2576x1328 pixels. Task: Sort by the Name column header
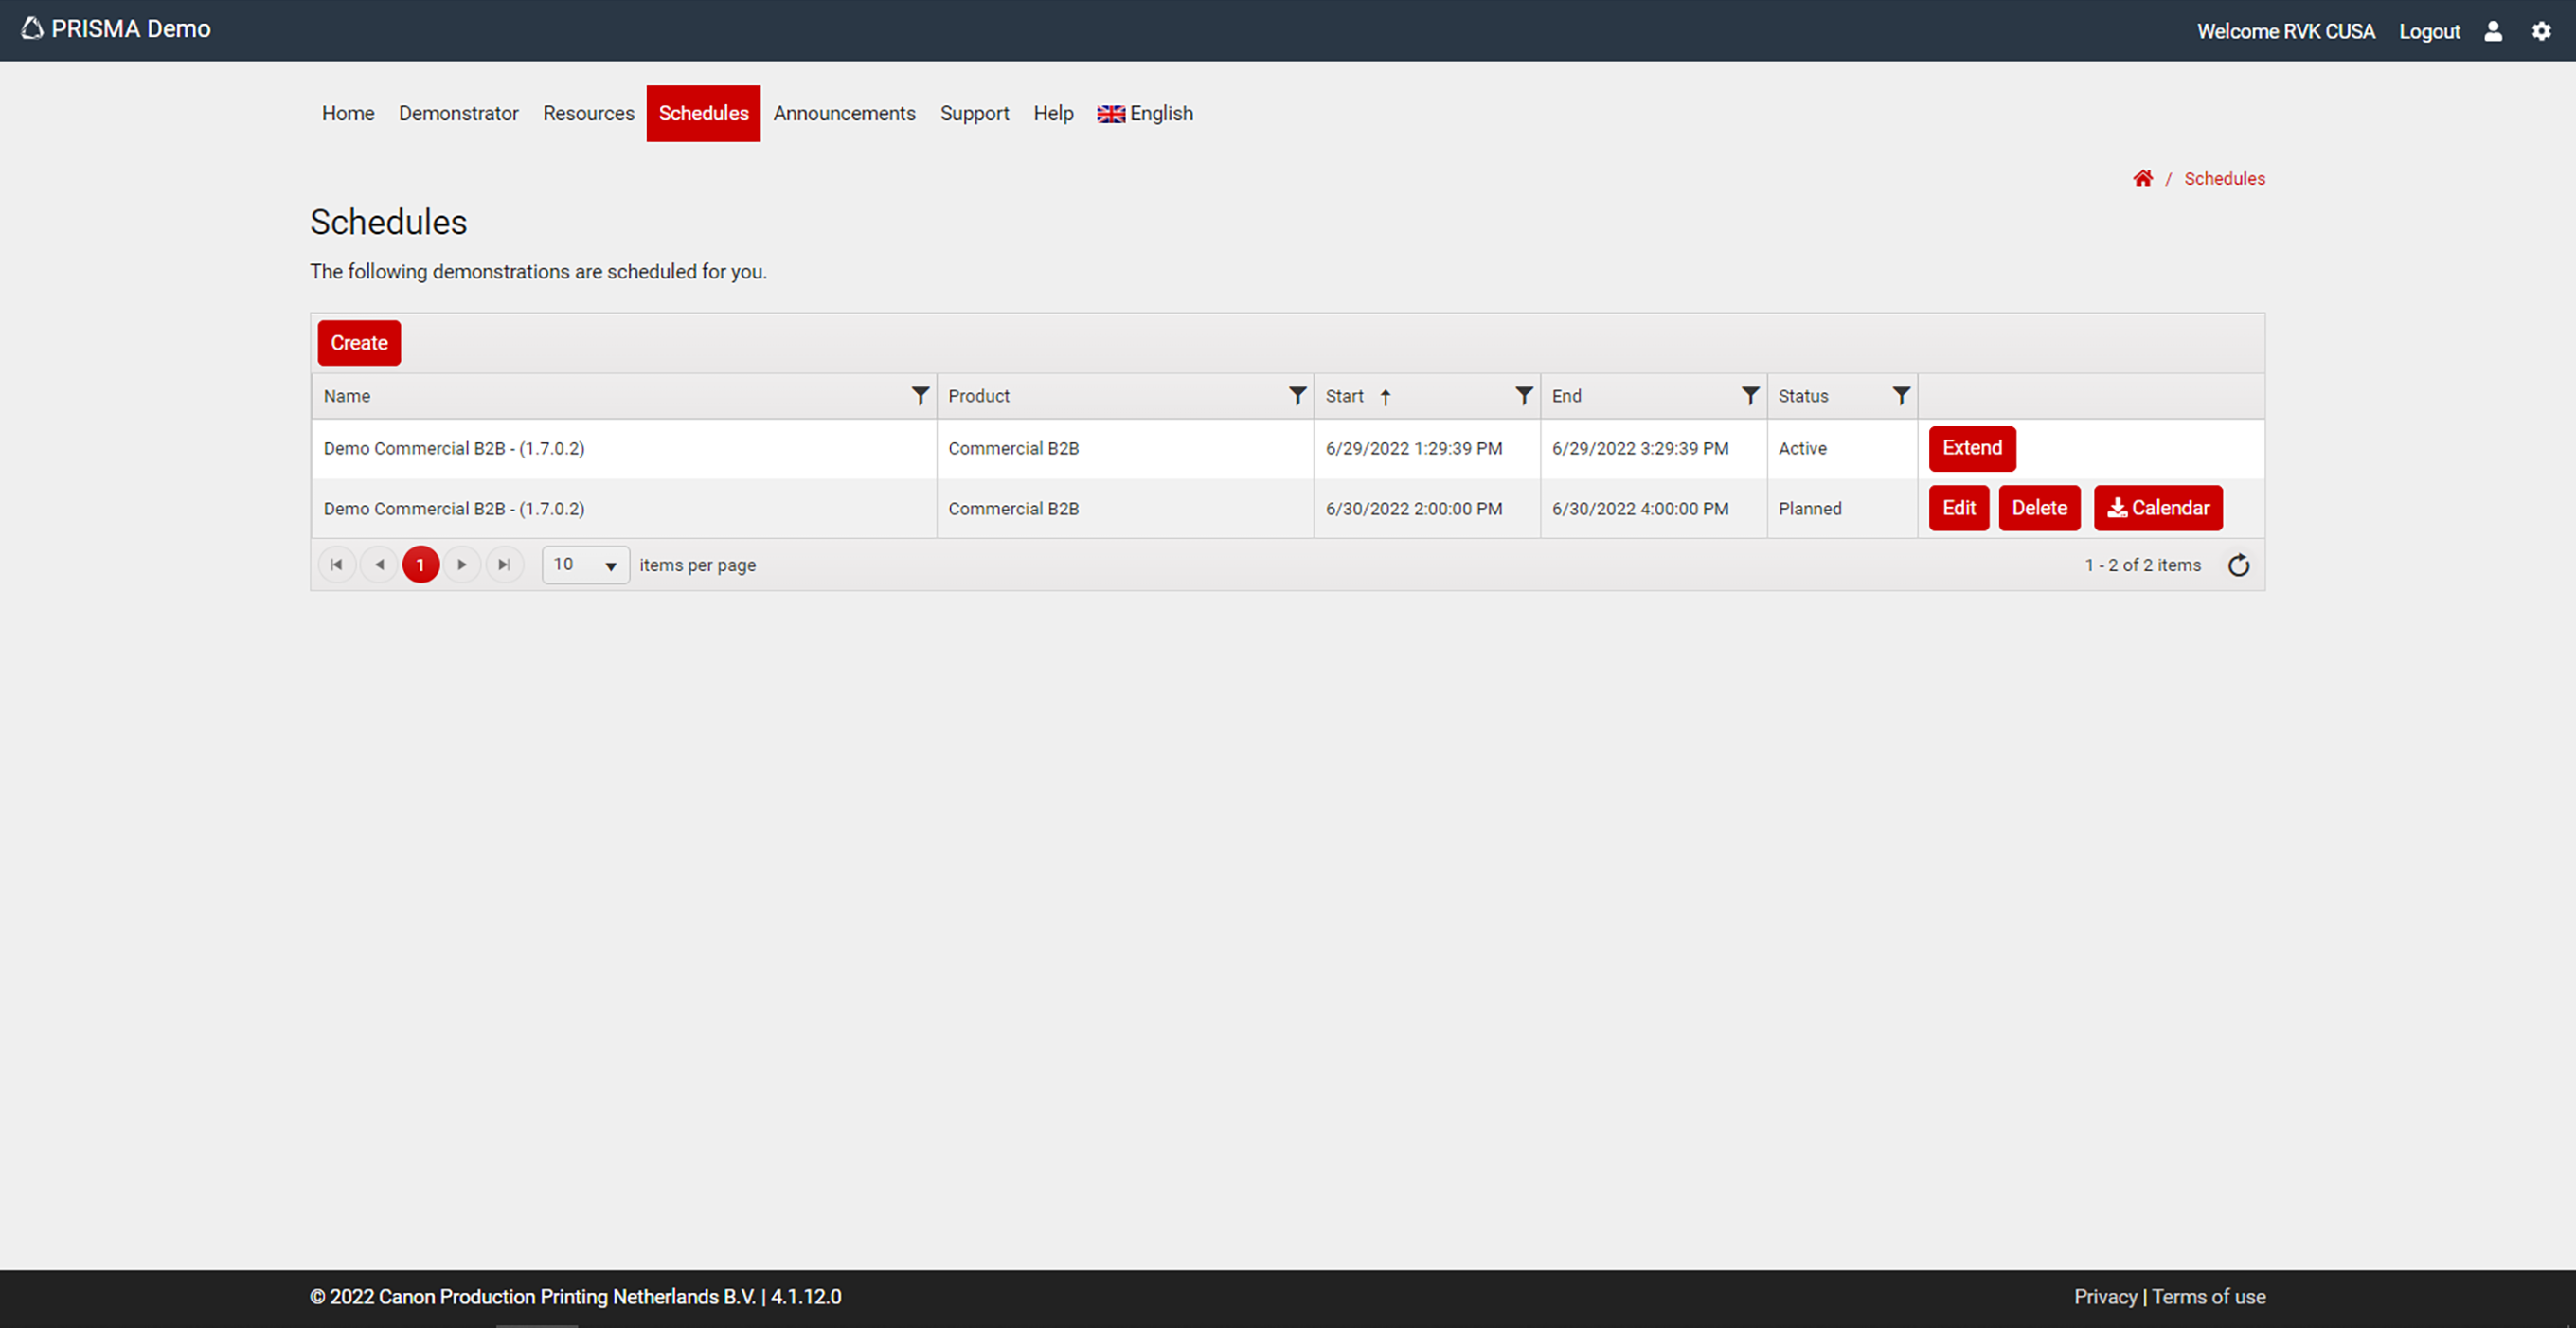(x=347, y=396)
